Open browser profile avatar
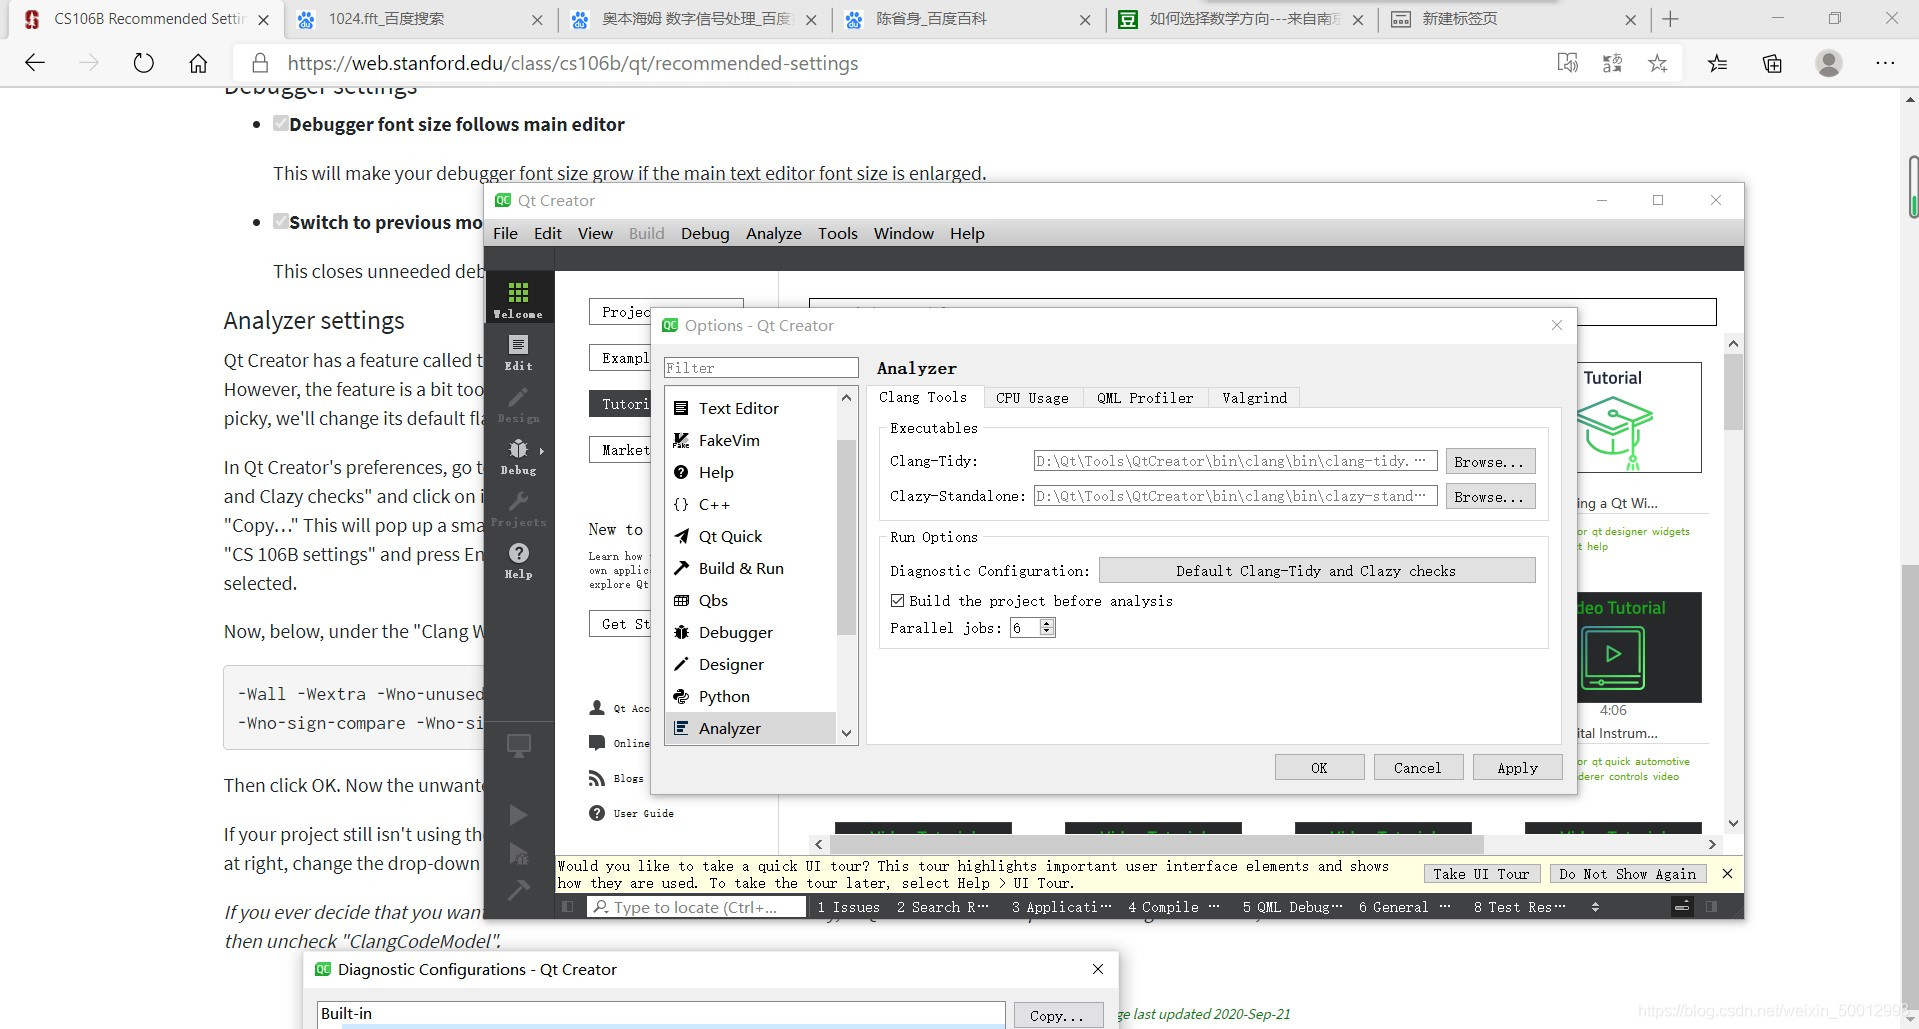 (1829, 63)
